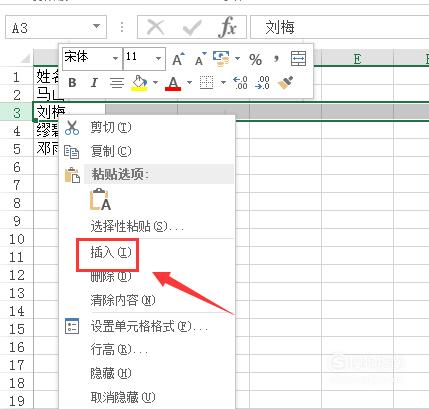Click the formula bar containing 刘梅
The image size is (429, 409).
coord(339,27)
